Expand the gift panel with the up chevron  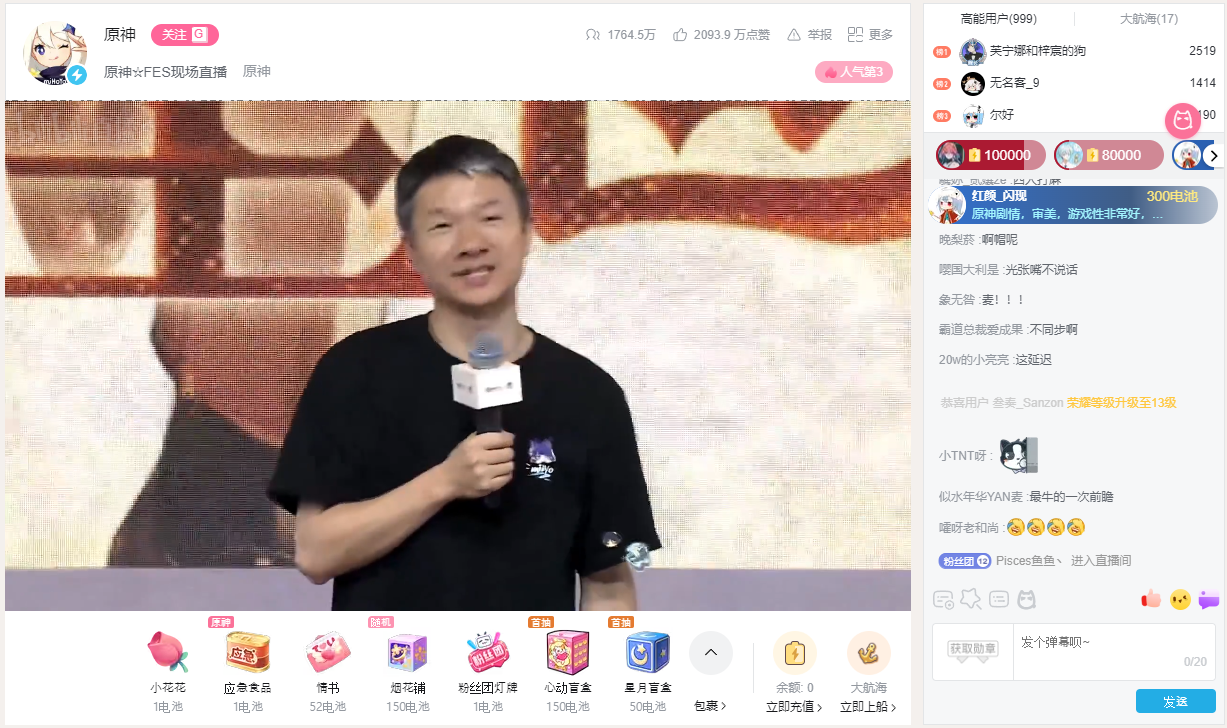click(711, 653)
